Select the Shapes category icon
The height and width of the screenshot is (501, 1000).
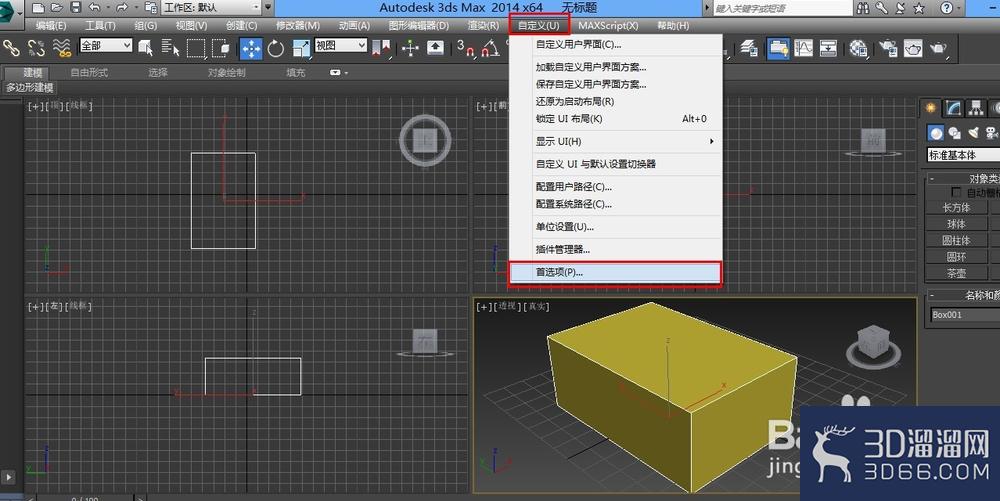tap(955, 133)
